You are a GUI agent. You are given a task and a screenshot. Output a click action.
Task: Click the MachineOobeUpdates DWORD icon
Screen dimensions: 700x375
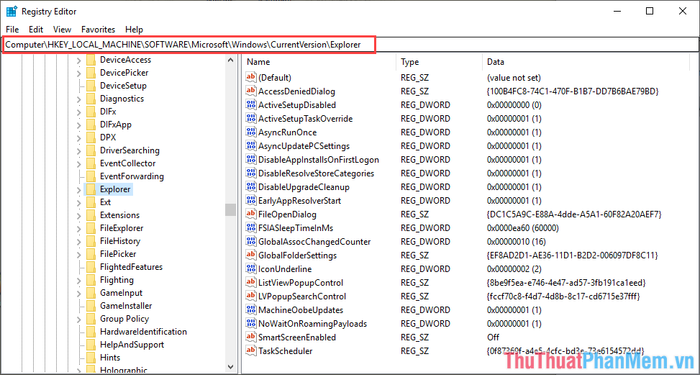[251, 310]
